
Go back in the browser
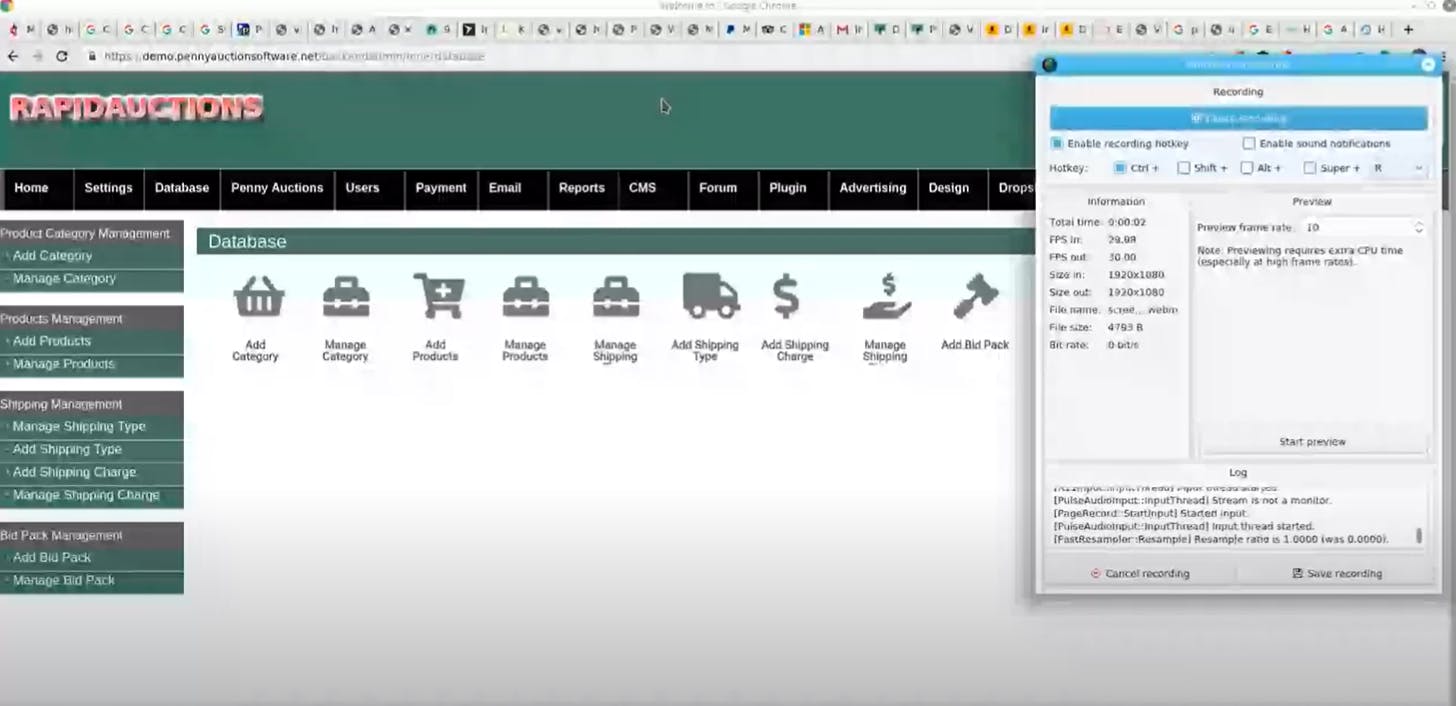coord(13,56)
